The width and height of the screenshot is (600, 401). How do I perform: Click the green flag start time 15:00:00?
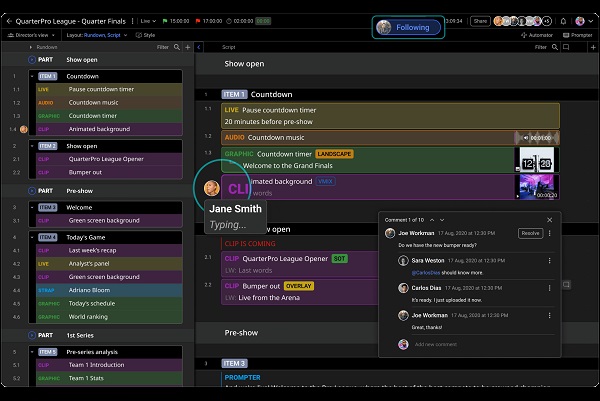[176, 21]
